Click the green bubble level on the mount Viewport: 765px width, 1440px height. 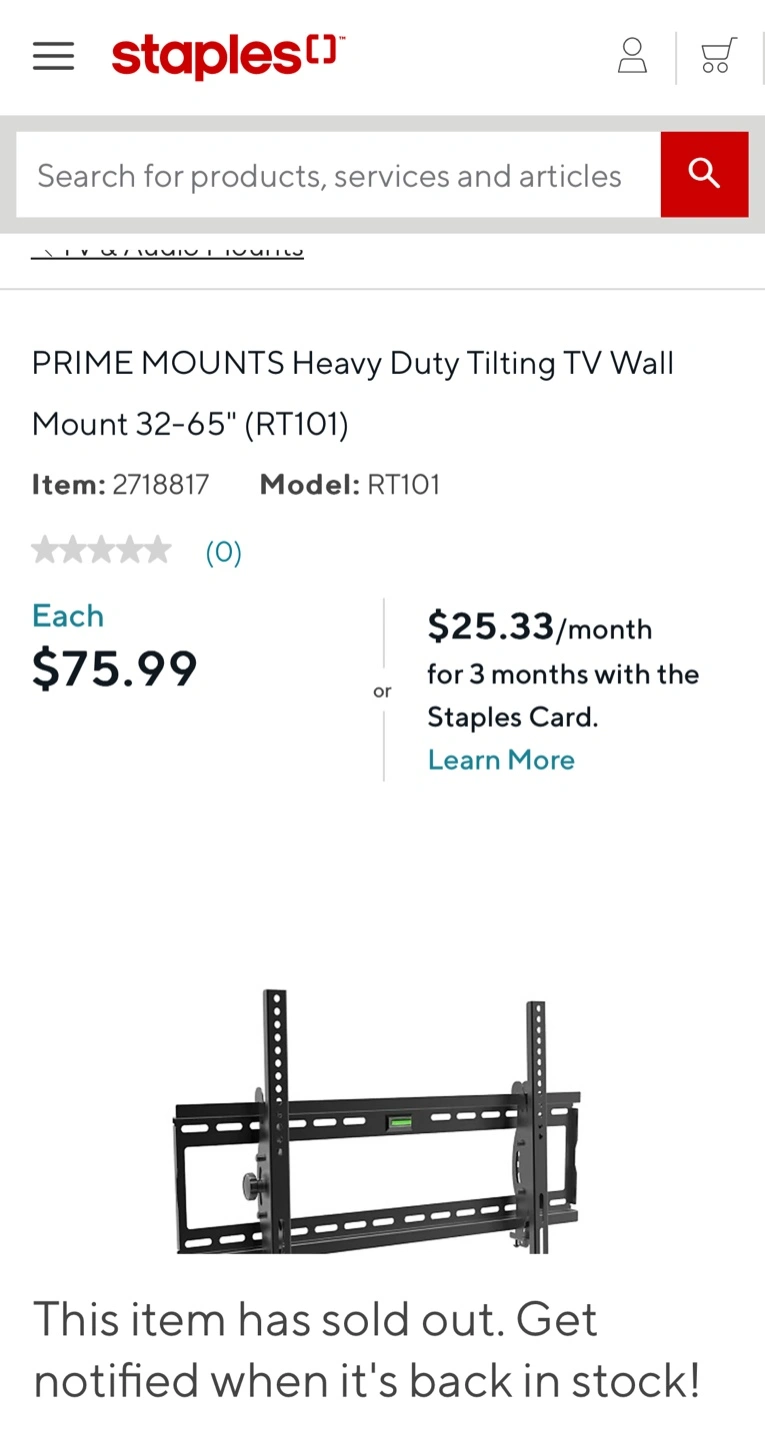point(400,1120)
